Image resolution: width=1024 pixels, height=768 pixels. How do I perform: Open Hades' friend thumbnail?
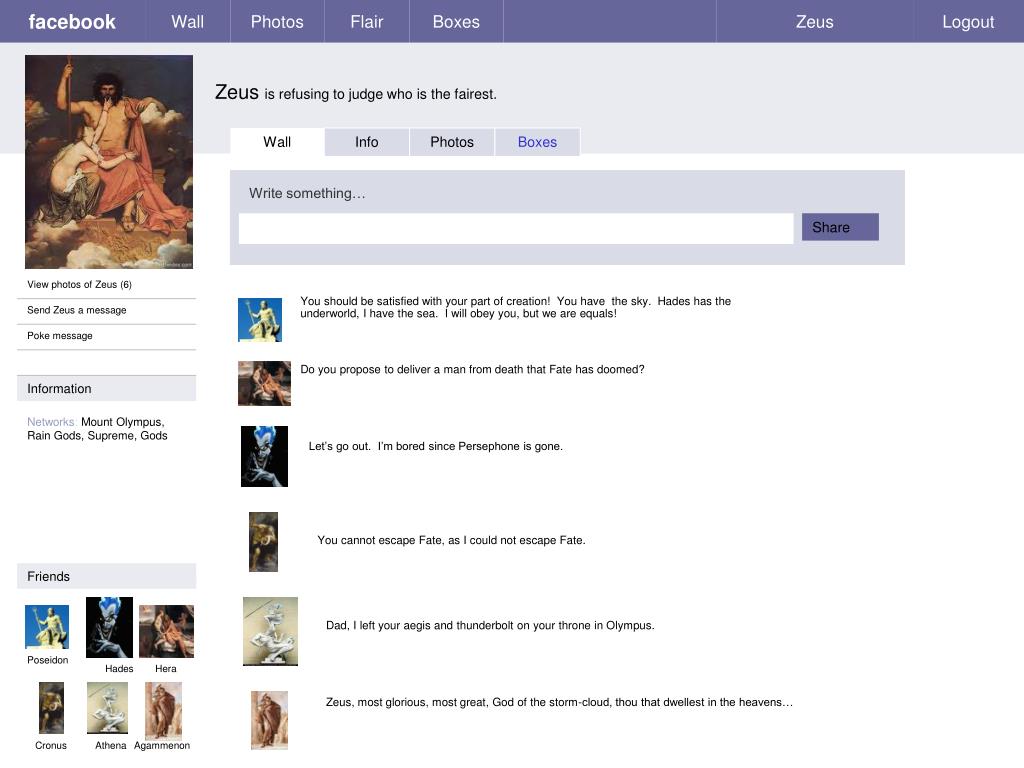tap(109, 627)
